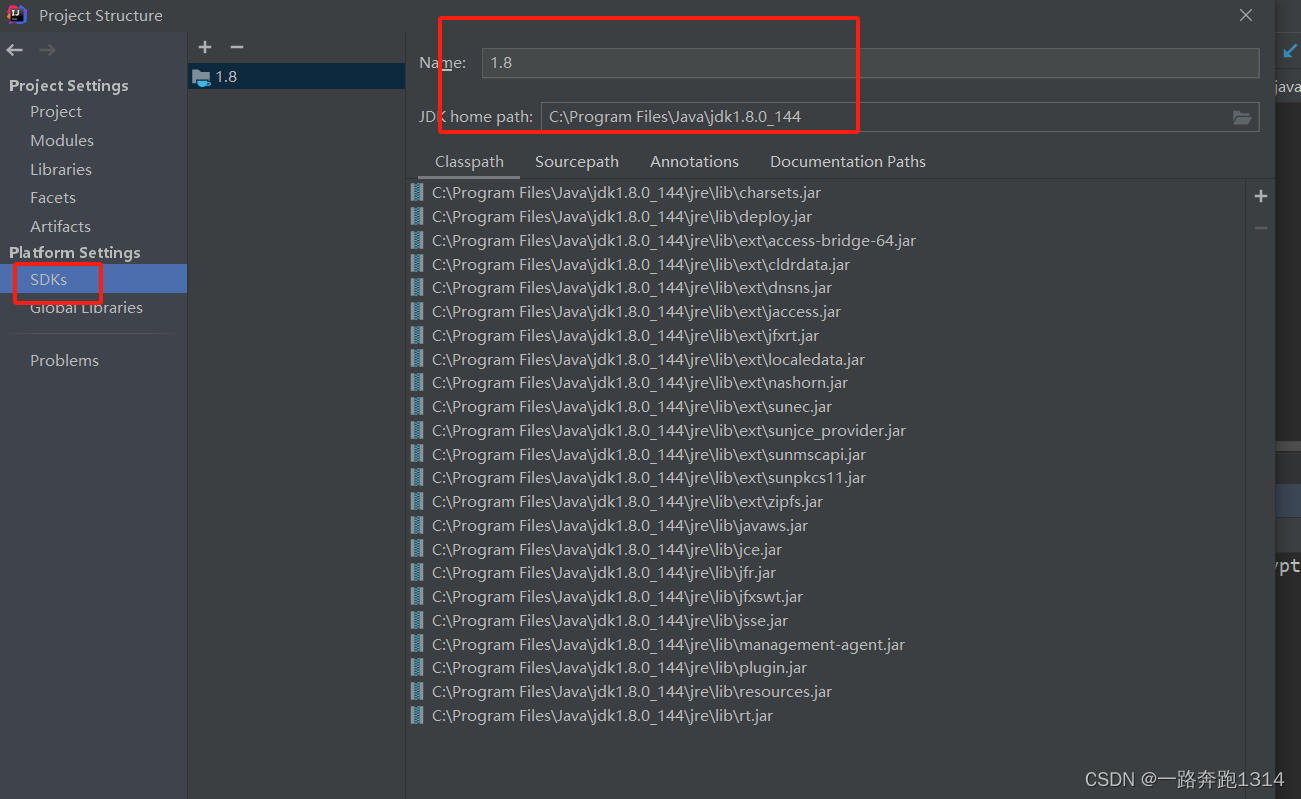Select SDKs under Platform Settings

click(x=93, y=279)
